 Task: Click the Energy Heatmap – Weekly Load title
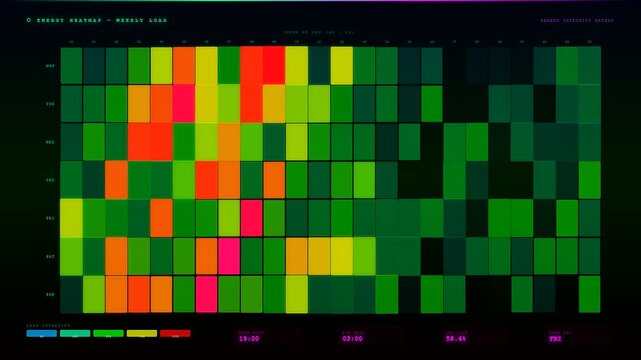click(x=102, y=20)
